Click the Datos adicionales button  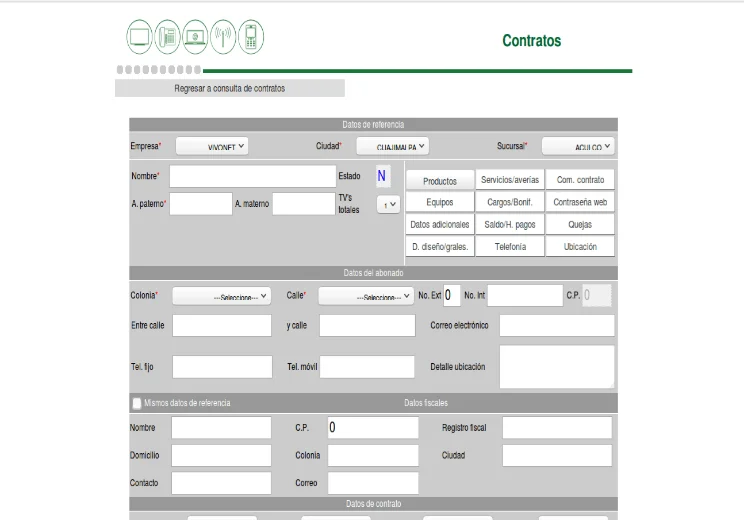pyautogui.click(x=440, y=224)
